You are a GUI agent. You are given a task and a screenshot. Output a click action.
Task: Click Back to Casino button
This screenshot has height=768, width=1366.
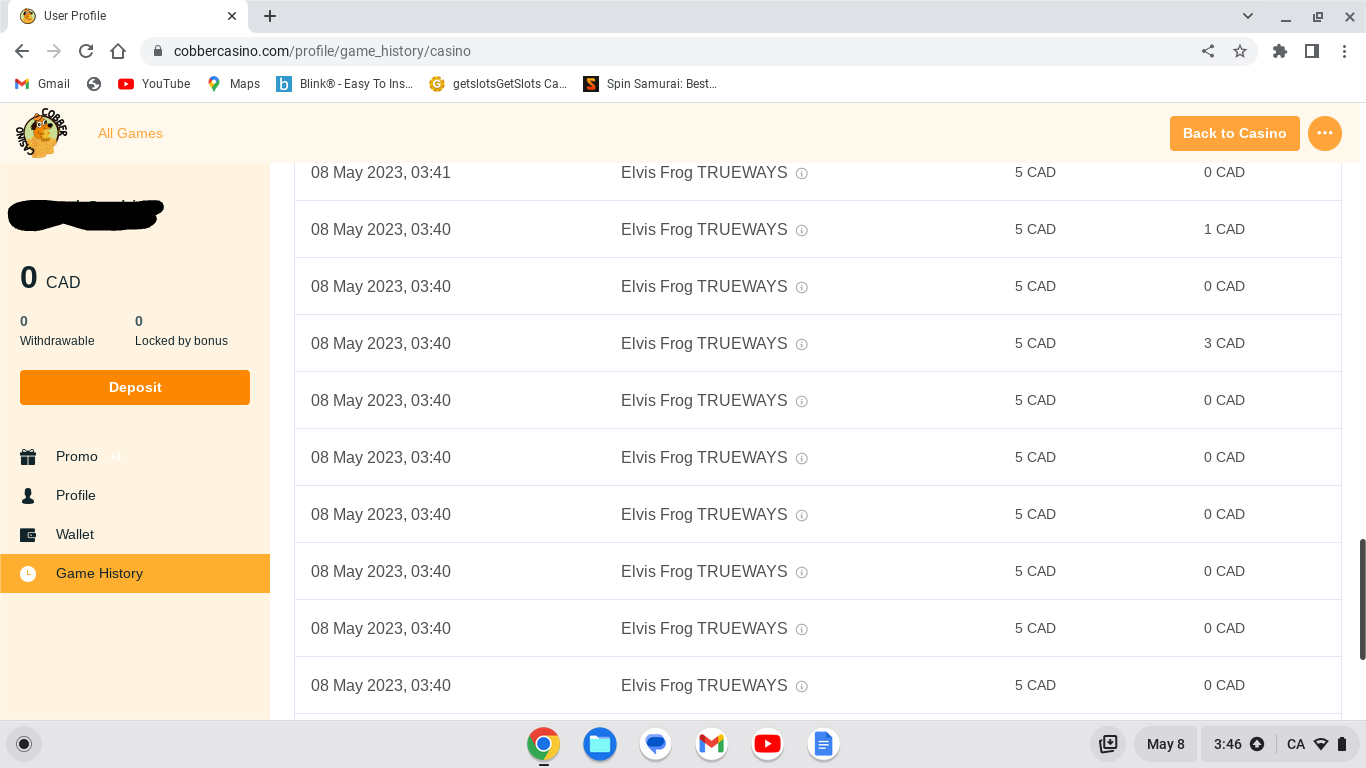pos(1234,133)
